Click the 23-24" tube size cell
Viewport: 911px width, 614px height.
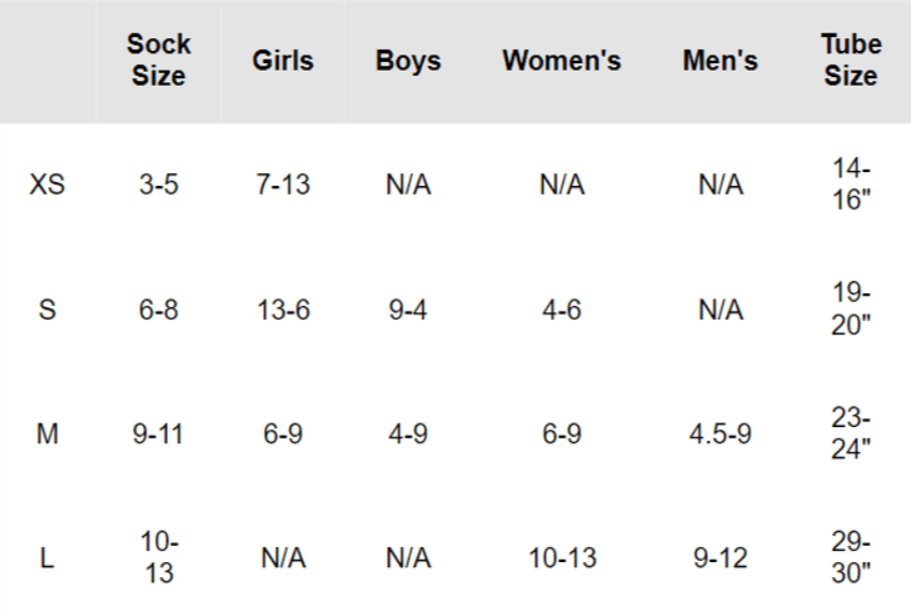tap(851, 433)
